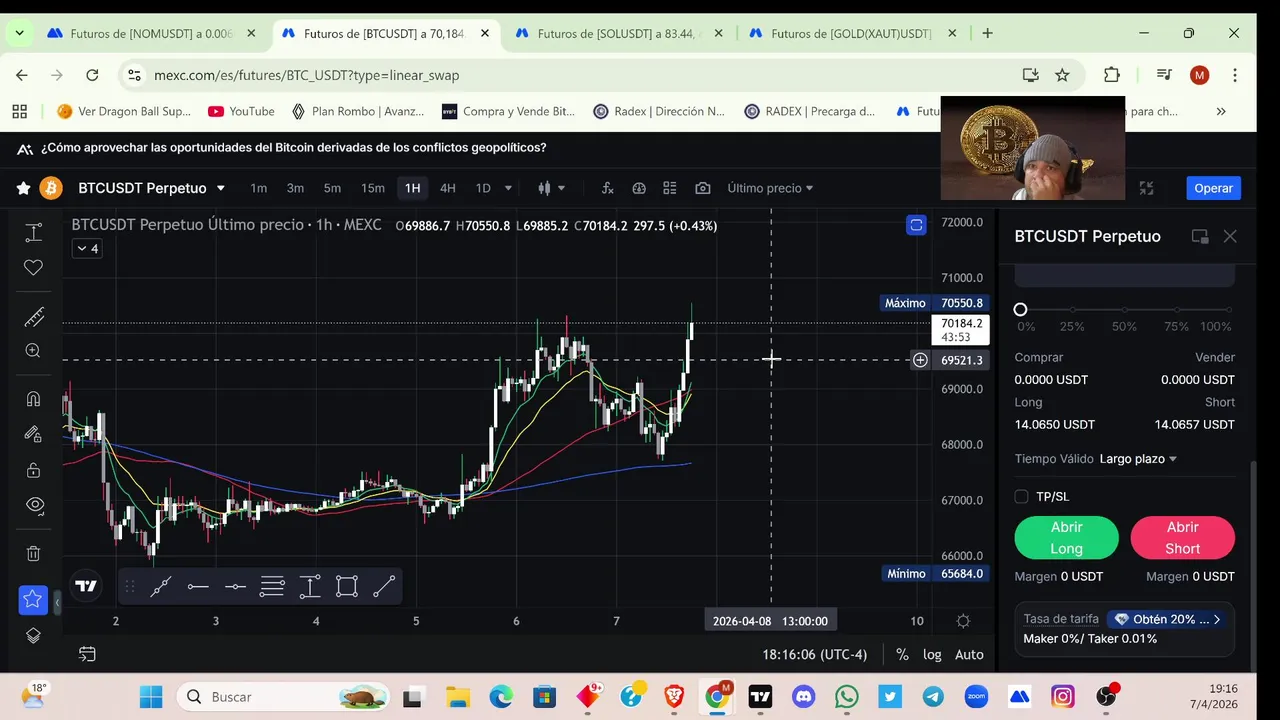Open the gauge-style icon beside indicators
1280x720 pixels.
click(x=639, y=188)
